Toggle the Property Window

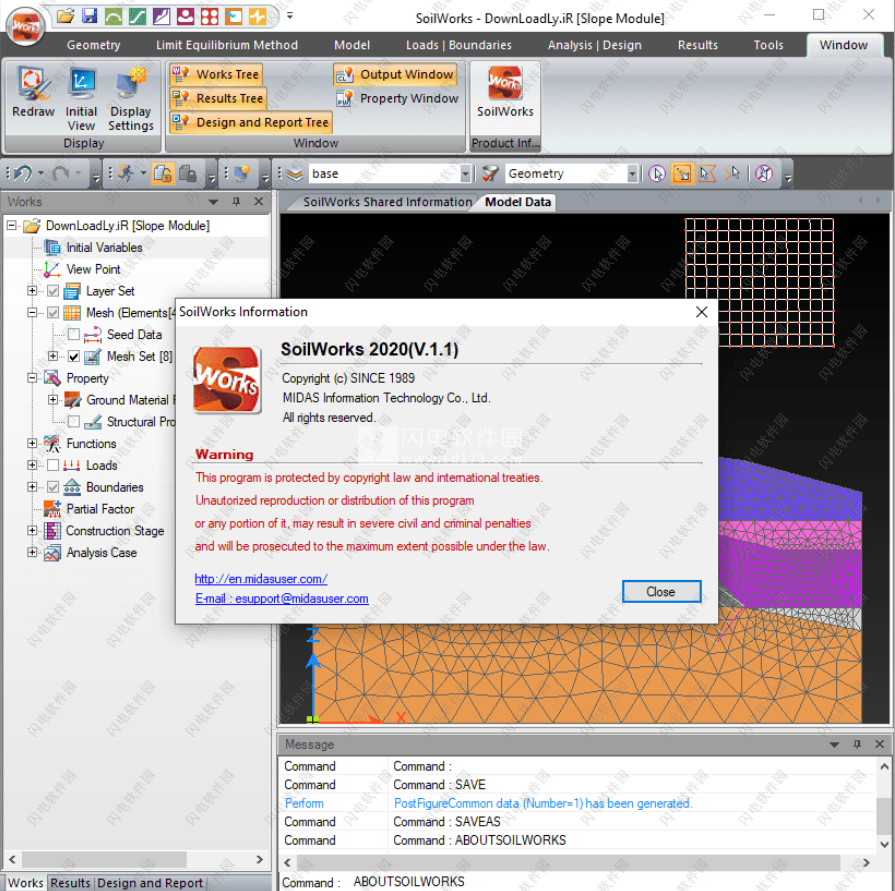point(397,98)
